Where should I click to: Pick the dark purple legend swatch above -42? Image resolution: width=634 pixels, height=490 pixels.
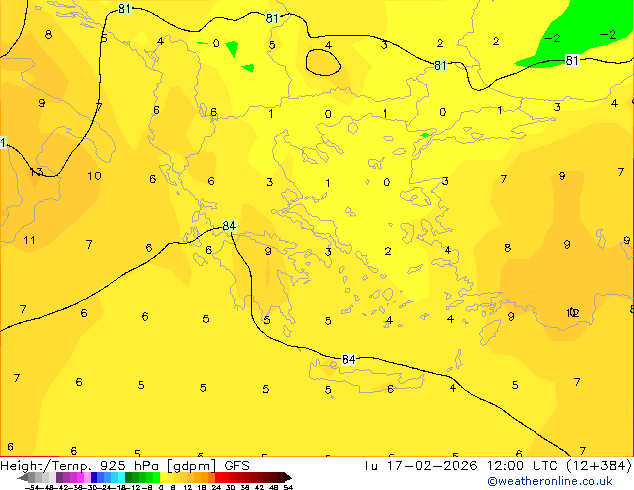click(x=59, y=477)
